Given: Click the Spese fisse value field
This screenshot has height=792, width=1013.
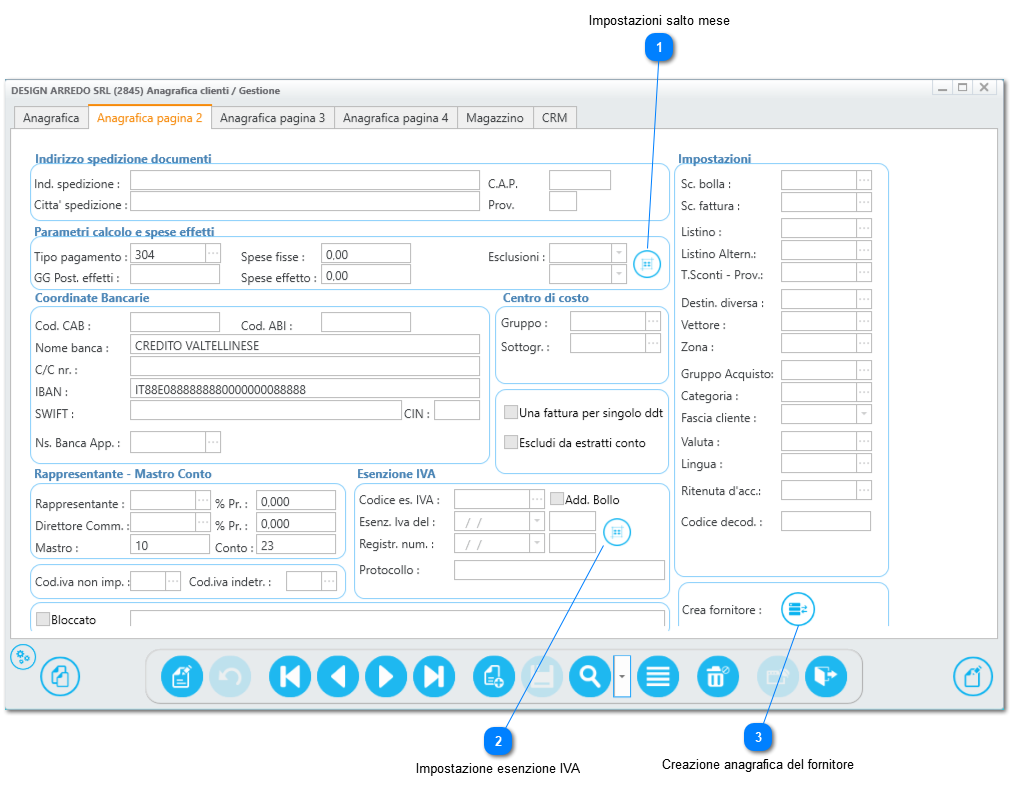Looking at the screenshot, I should point(366,253).
